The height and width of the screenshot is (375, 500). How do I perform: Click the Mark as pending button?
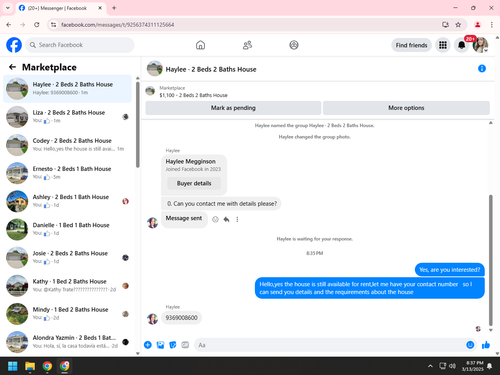pyautogui.click(x=233, y=108)
